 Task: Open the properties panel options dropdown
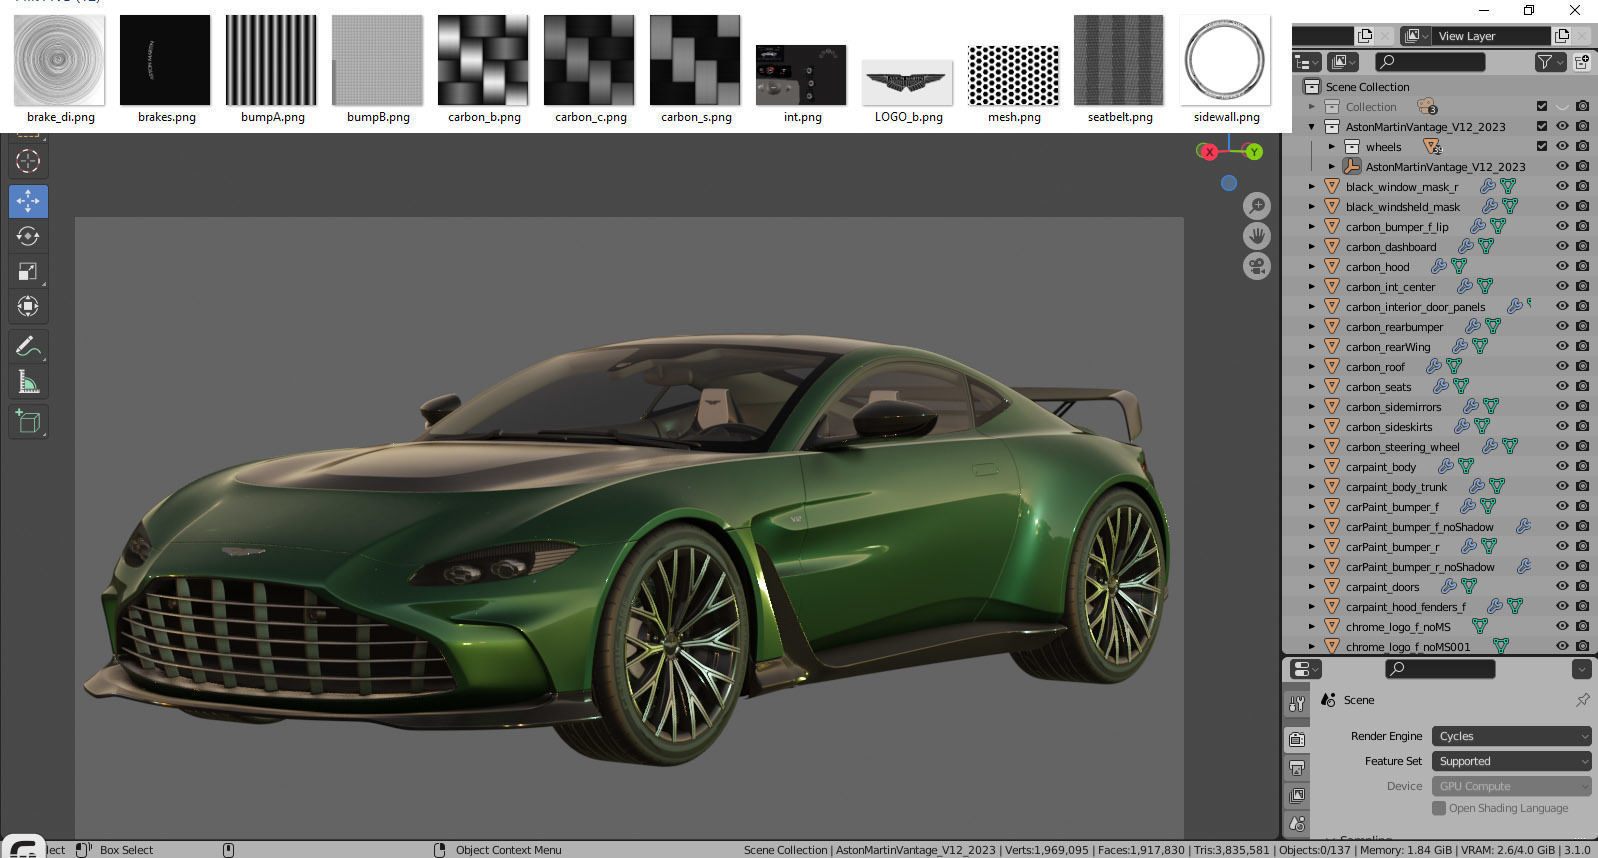[1581, 669]
